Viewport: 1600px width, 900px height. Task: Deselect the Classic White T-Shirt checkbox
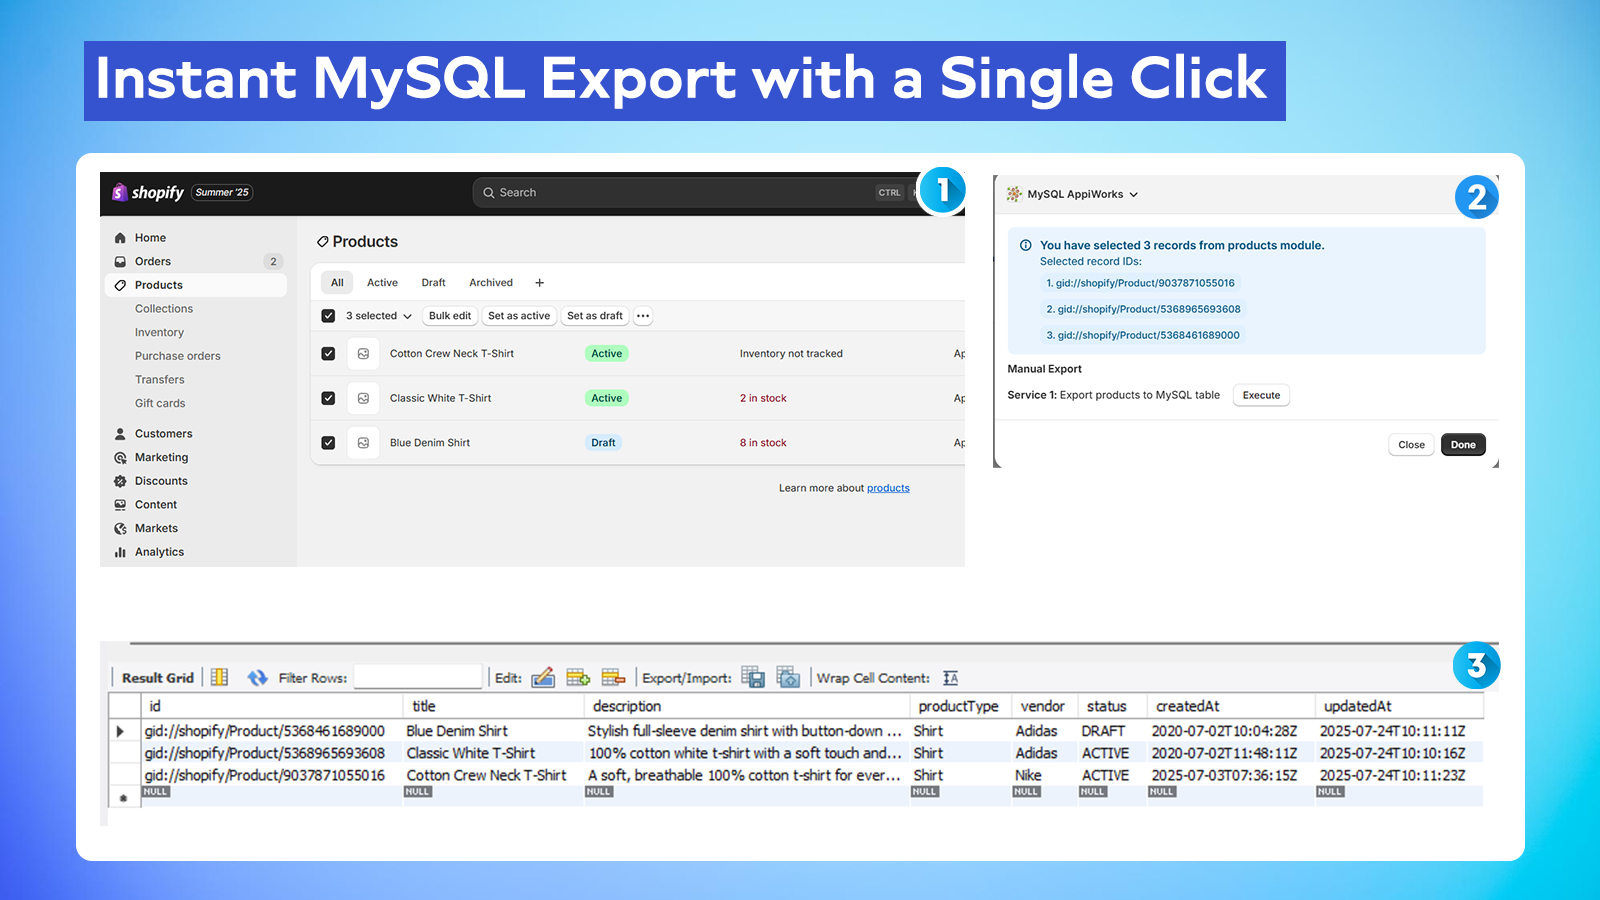pyautogui.click(x=328, y=397)
